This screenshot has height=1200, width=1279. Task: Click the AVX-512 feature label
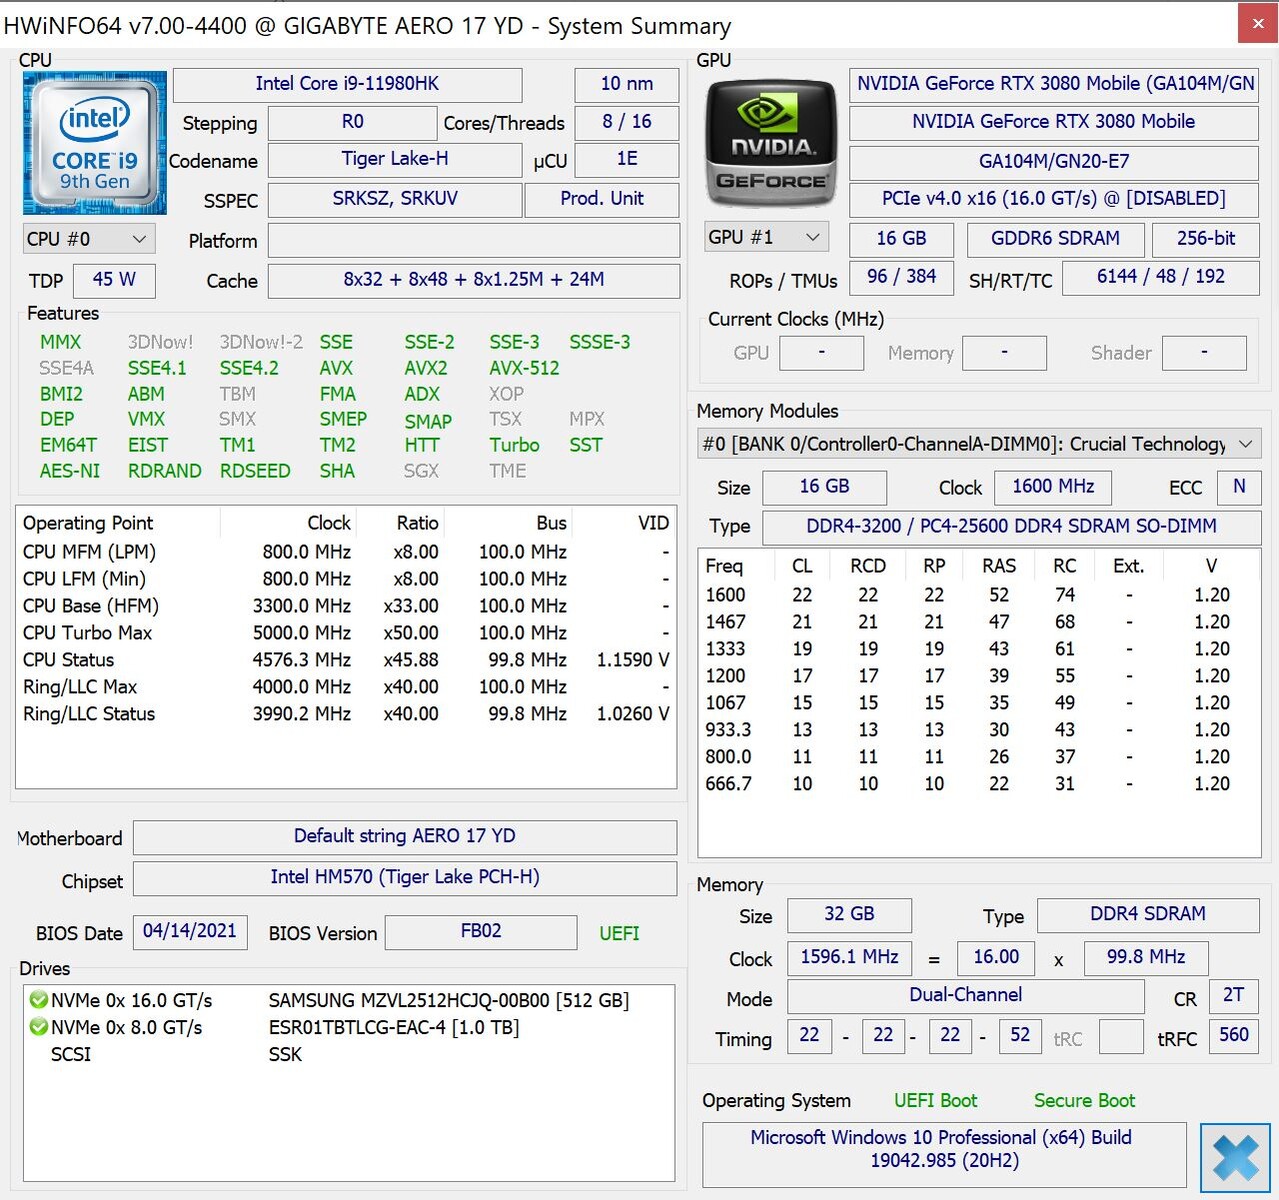coord(524,368)
